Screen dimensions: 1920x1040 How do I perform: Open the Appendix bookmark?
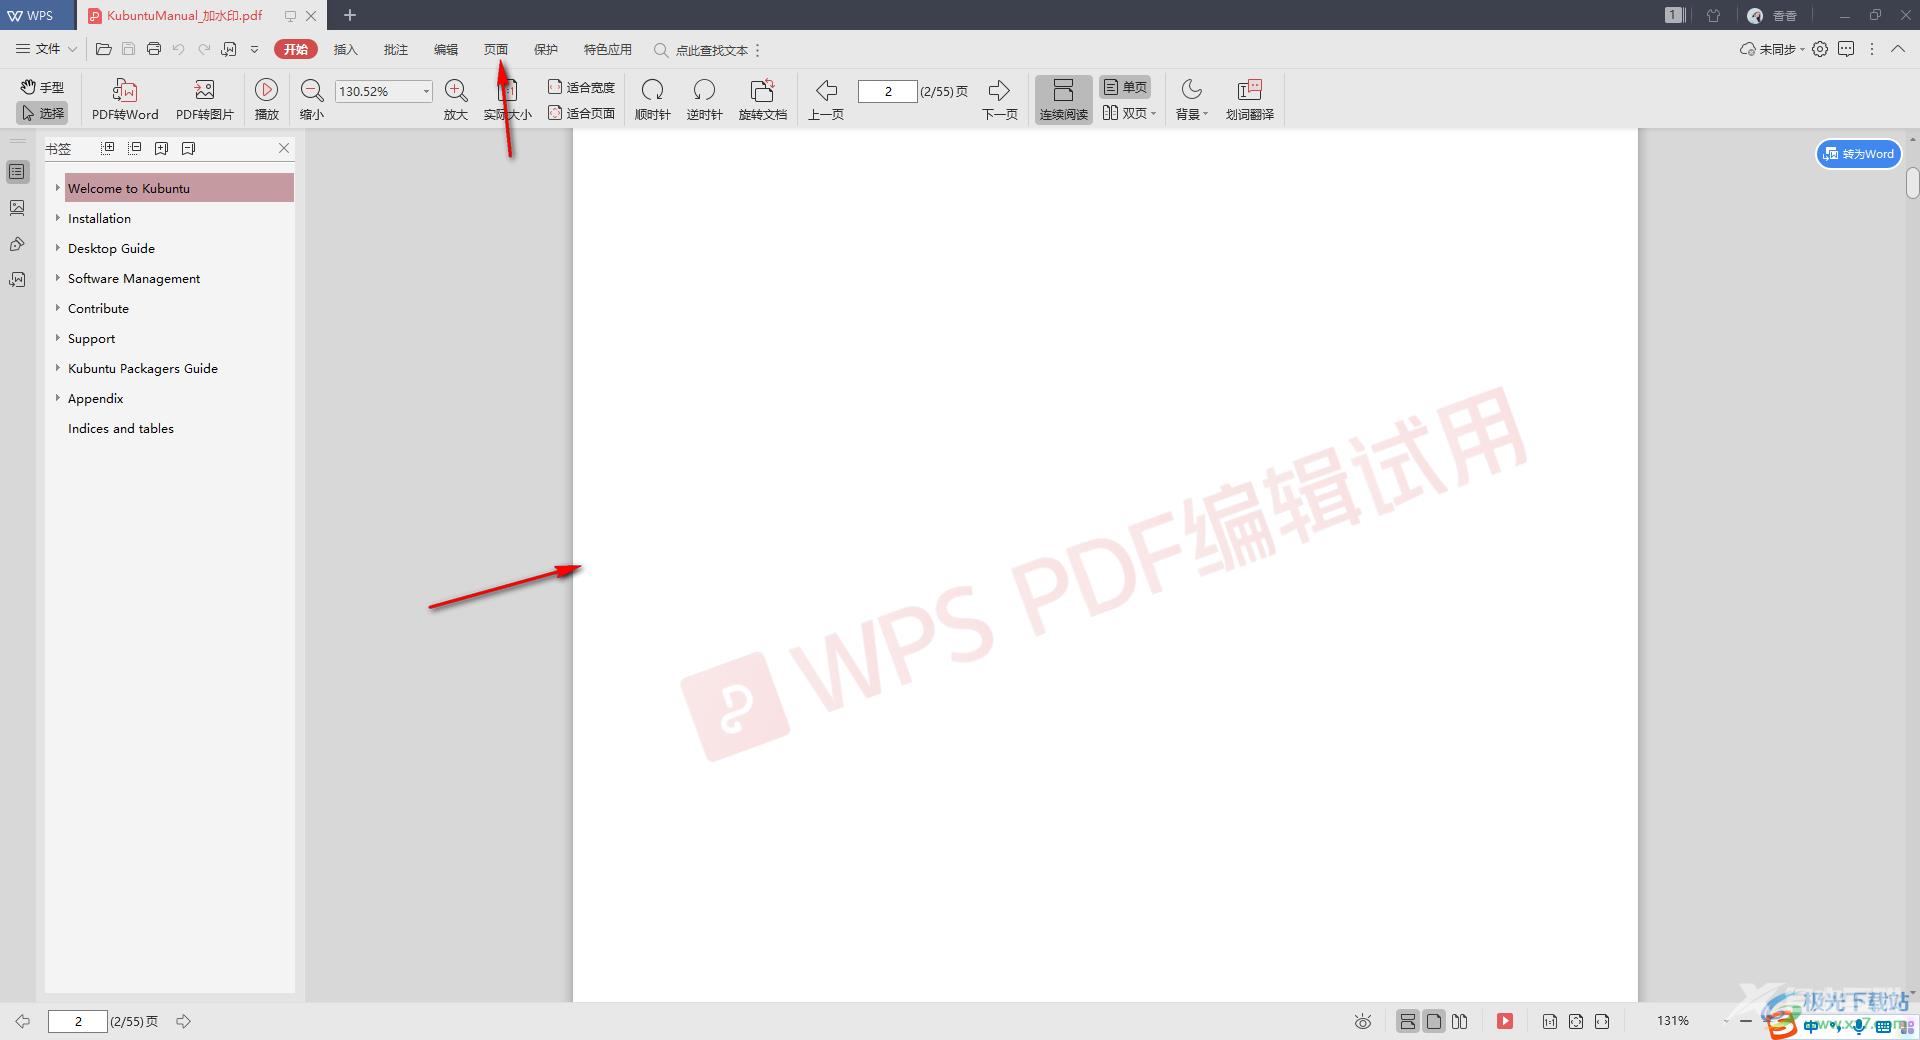pos(95,398)
